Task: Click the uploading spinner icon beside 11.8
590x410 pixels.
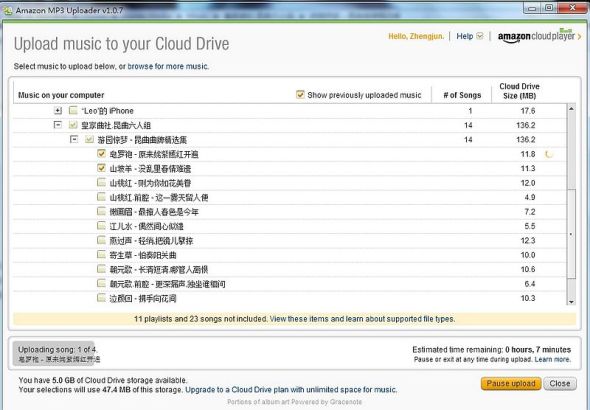Action: click(549, 154)
